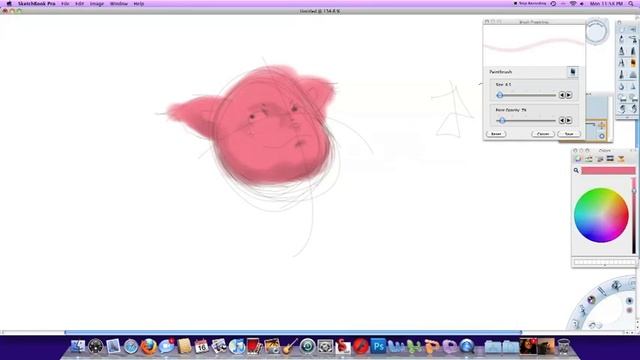Screen dimensions: 640x360
Task: Pick a color from the color wheel
Action: [x=601, y=215]
